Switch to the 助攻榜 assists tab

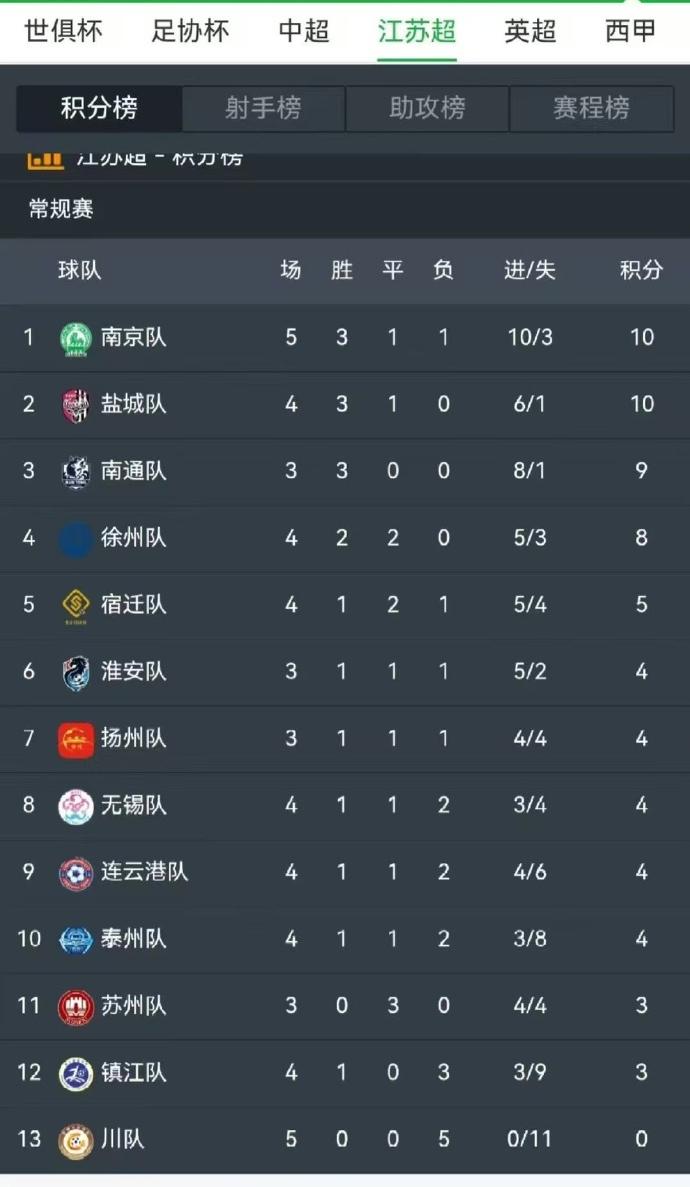(x=427, y=108)
